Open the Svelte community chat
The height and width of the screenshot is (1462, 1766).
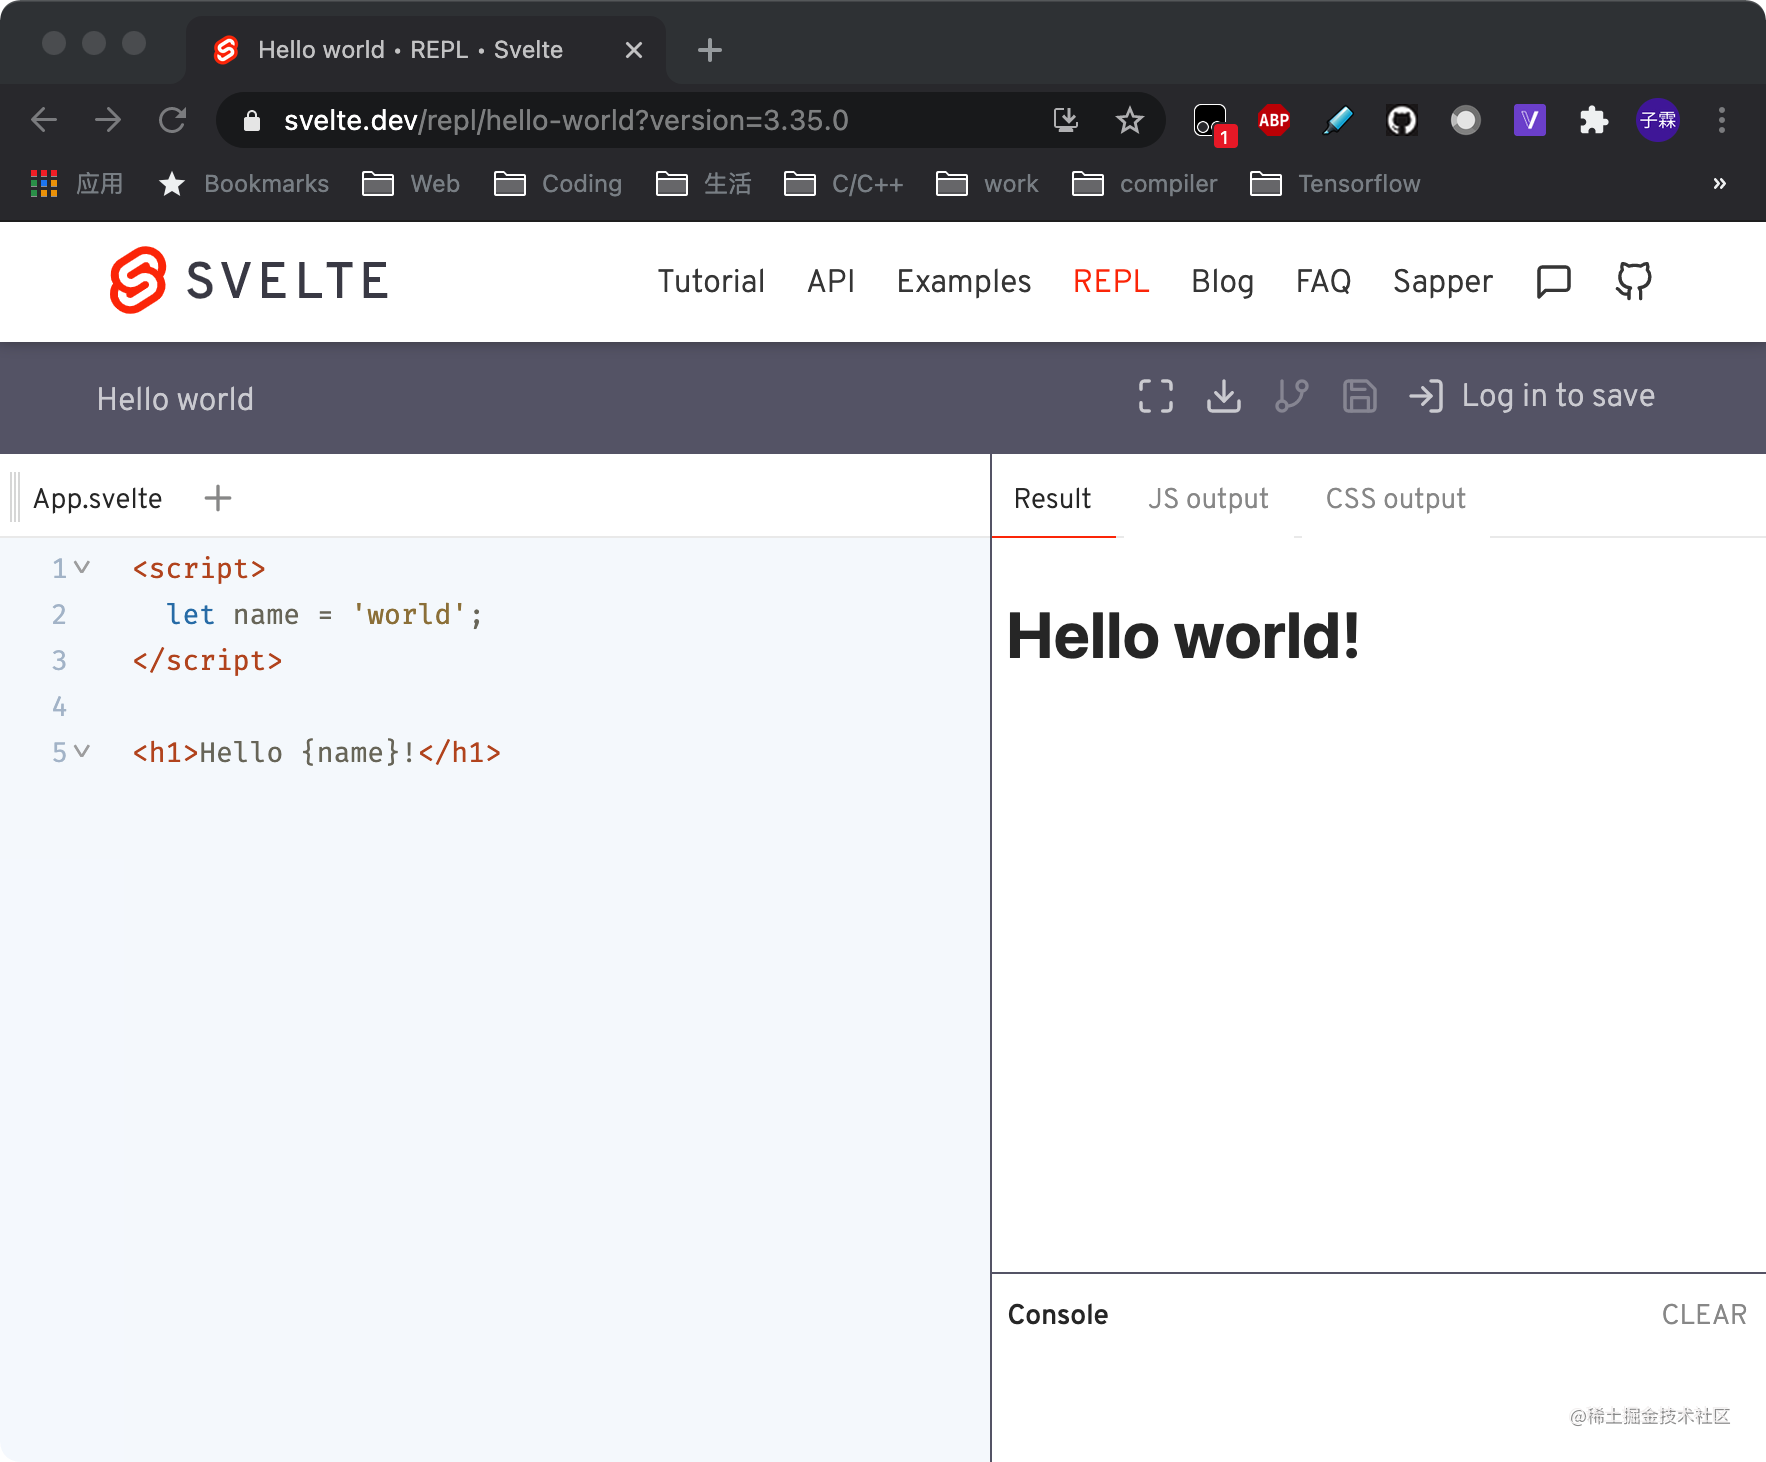click(1553, 281)
